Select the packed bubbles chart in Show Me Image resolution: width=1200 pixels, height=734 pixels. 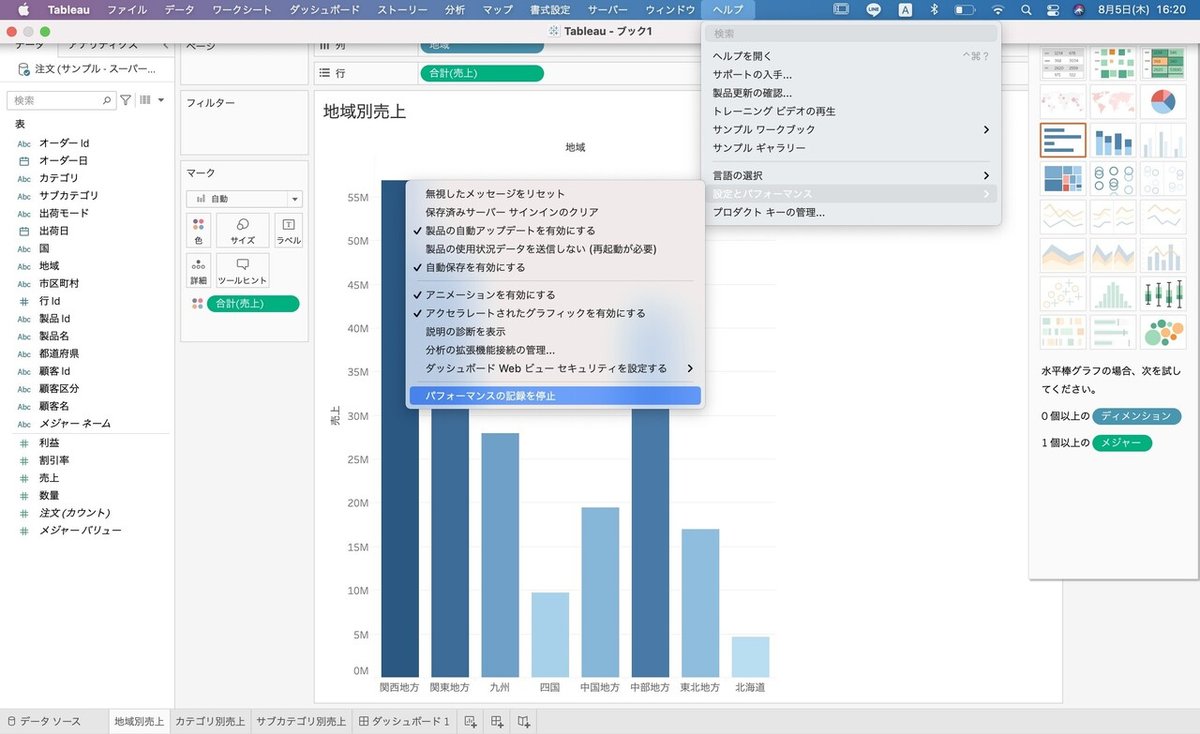click(1163, 332)
